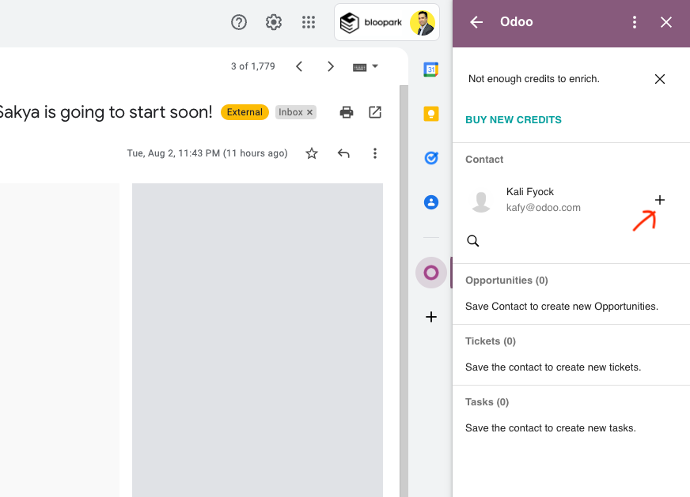
Task: Open Gmail settings gear
Action: pos(274,22)
